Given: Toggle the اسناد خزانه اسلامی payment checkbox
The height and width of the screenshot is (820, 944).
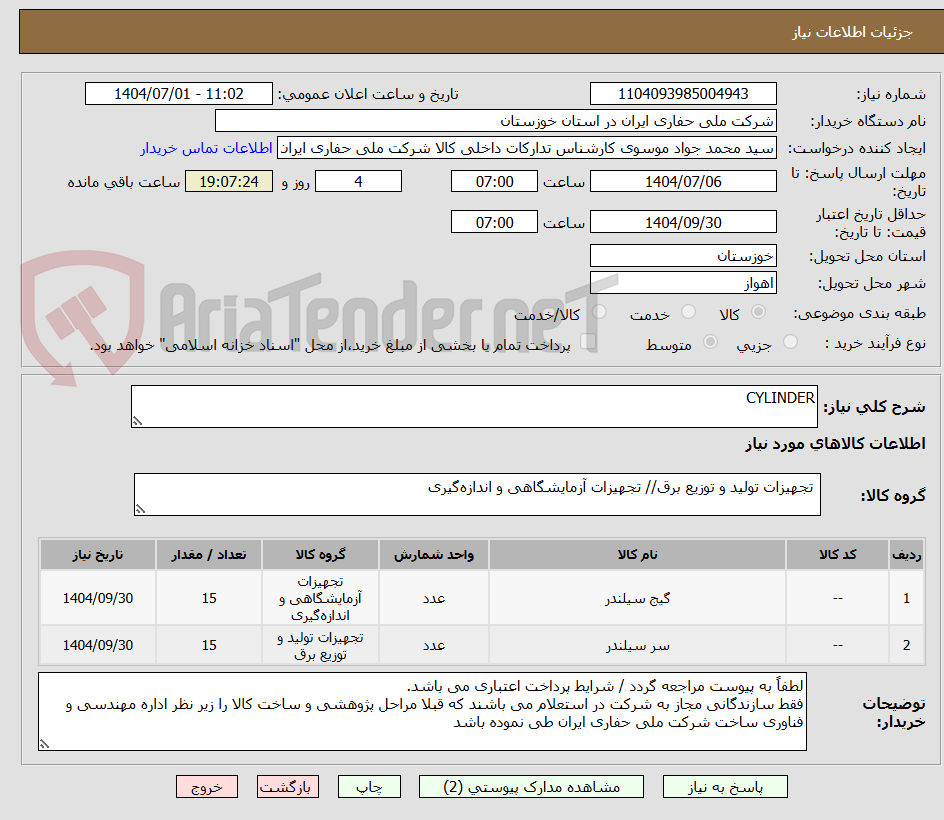Looking at the screenshot, I should [588, 342].
